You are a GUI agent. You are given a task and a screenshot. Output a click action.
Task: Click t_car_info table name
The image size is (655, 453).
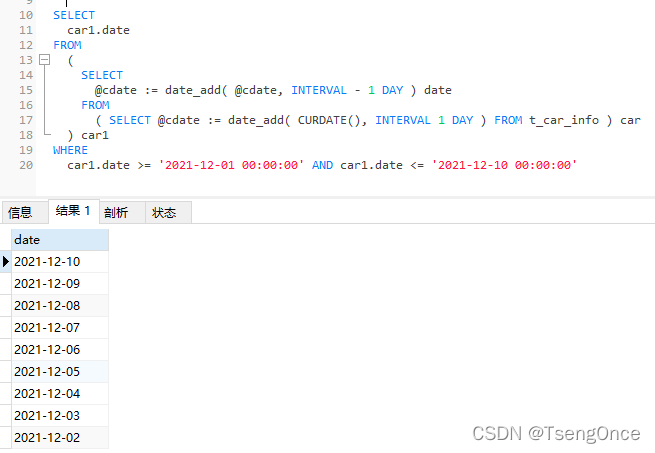[x=564, y=120]
